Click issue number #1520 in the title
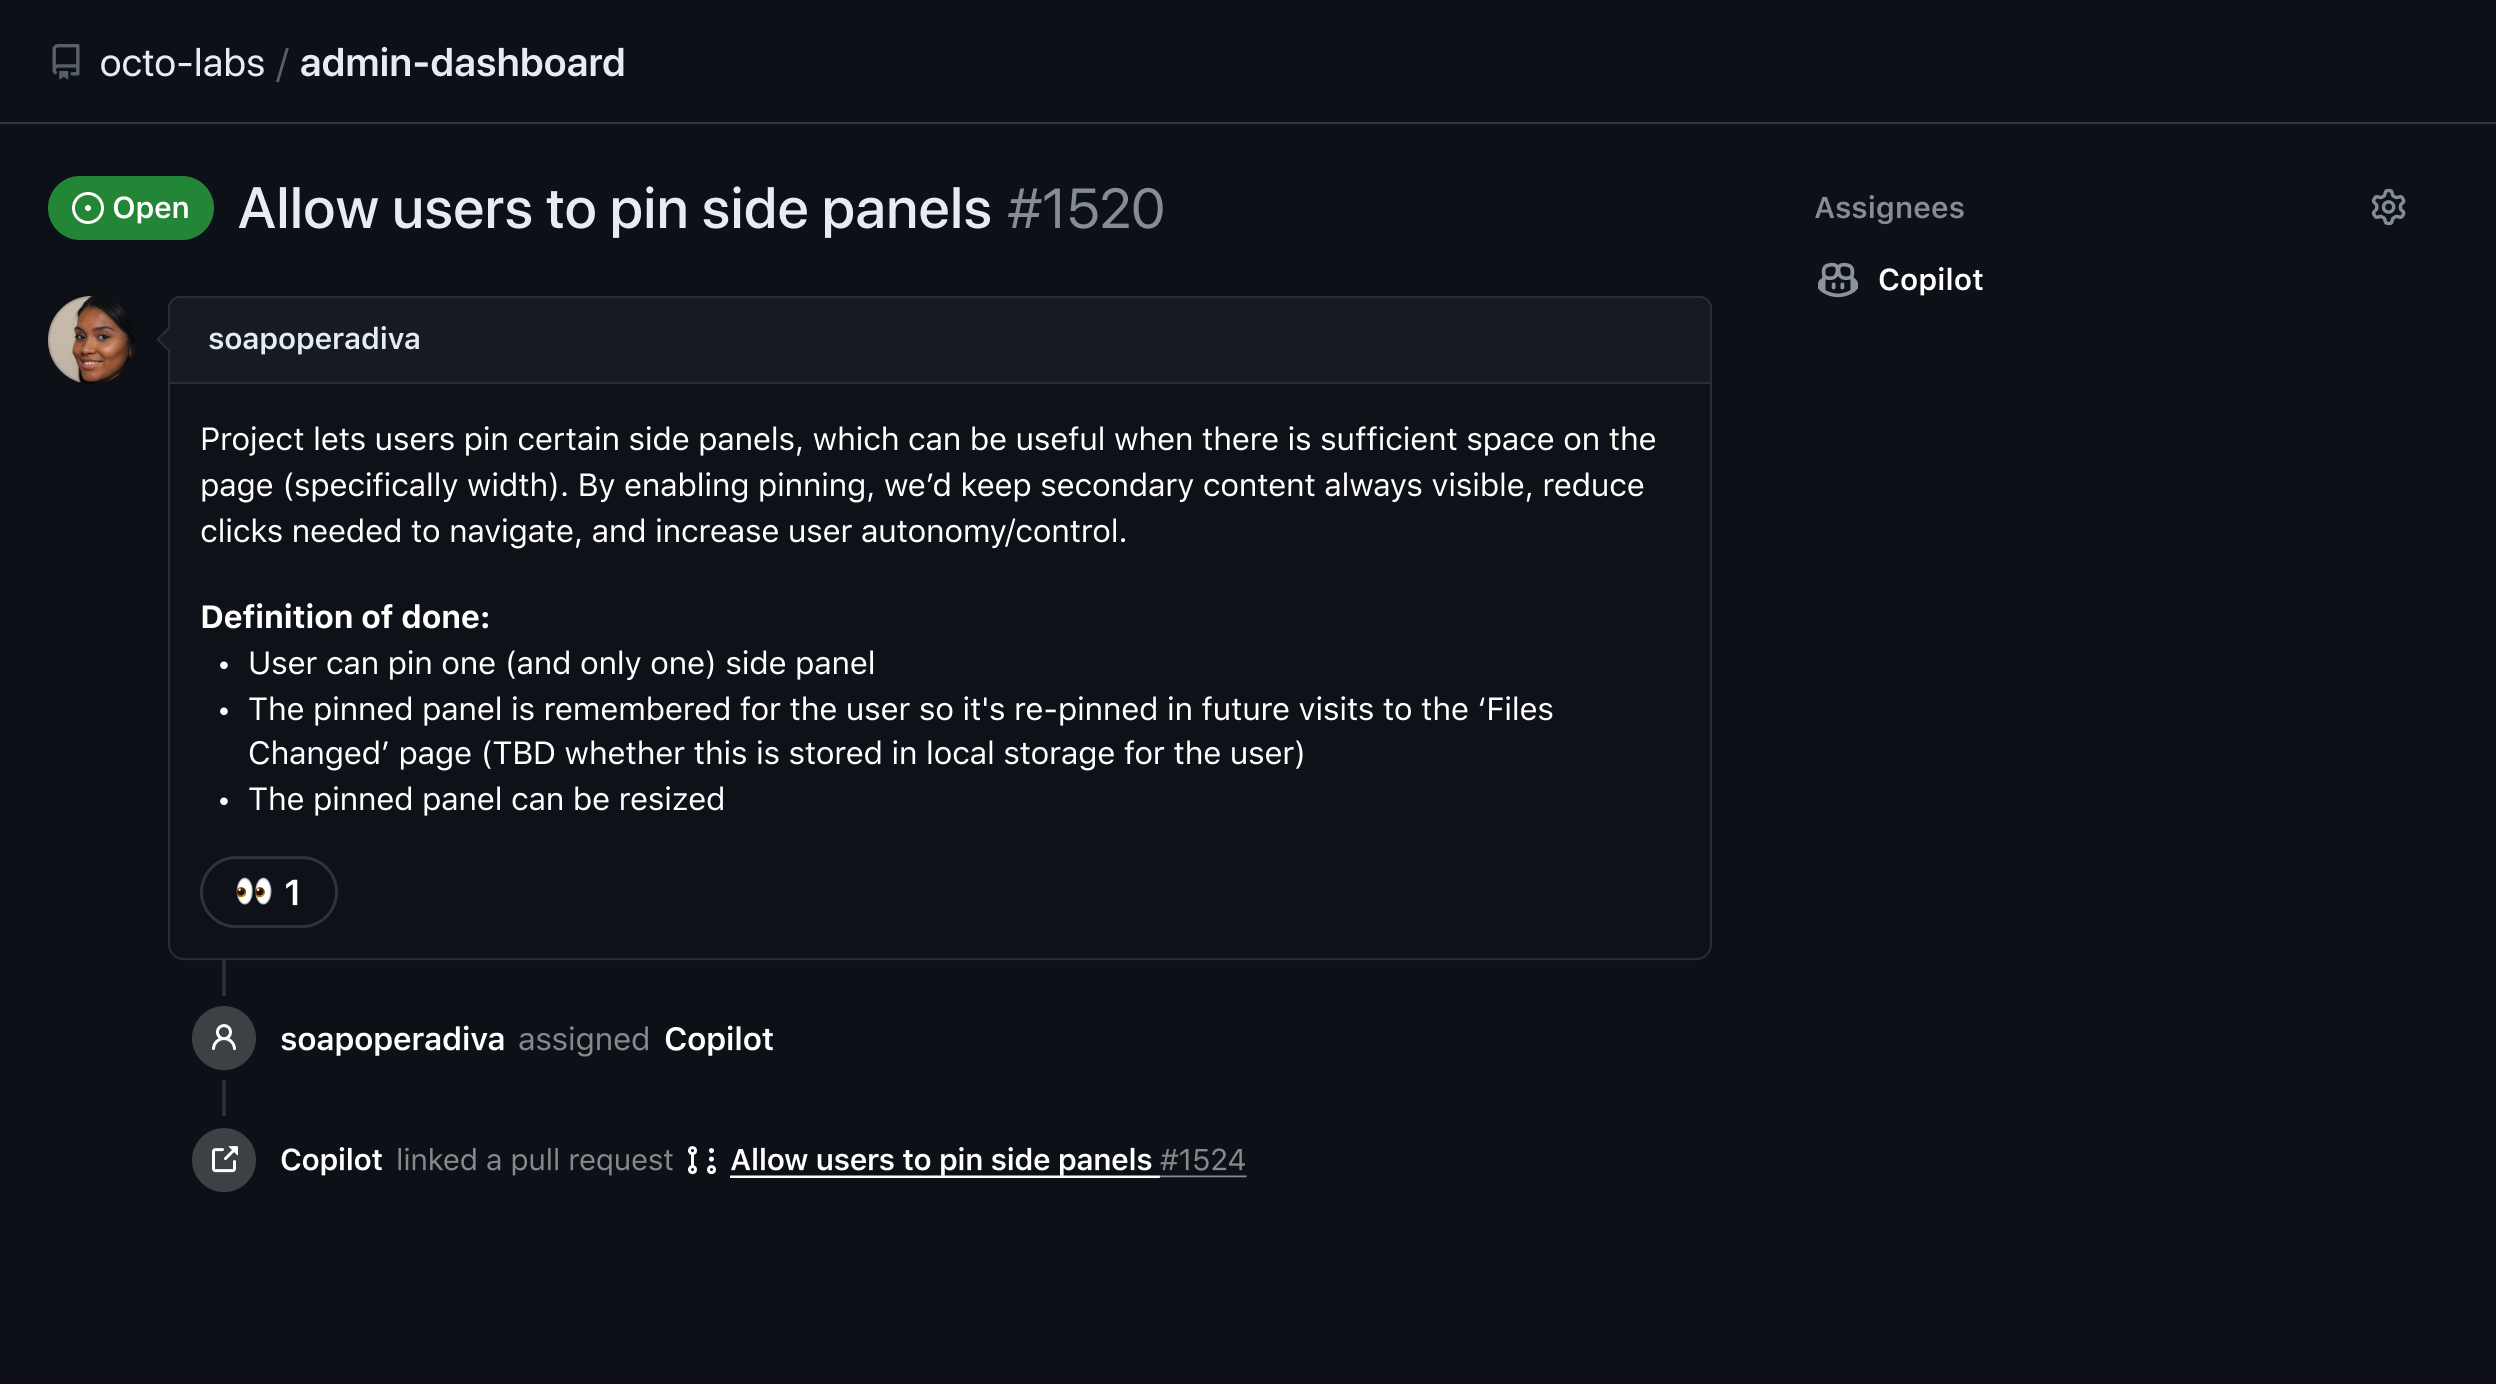The width and height of the screenshot is (2496, 1384). [x=1085, y=209]
